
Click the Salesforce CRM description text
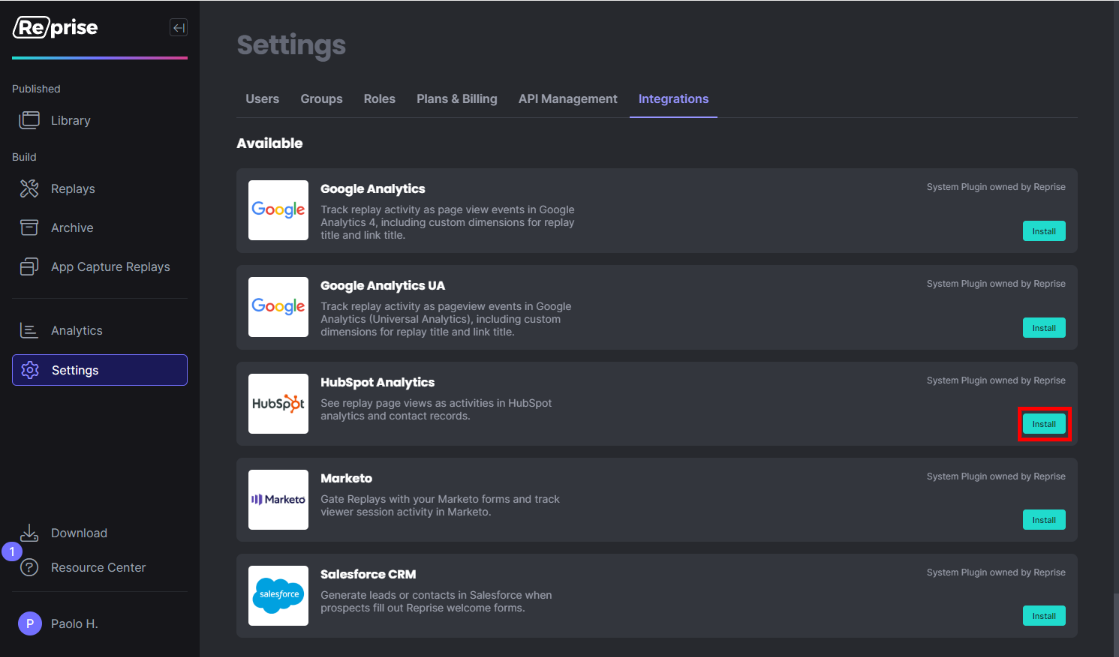click(436, 602)
